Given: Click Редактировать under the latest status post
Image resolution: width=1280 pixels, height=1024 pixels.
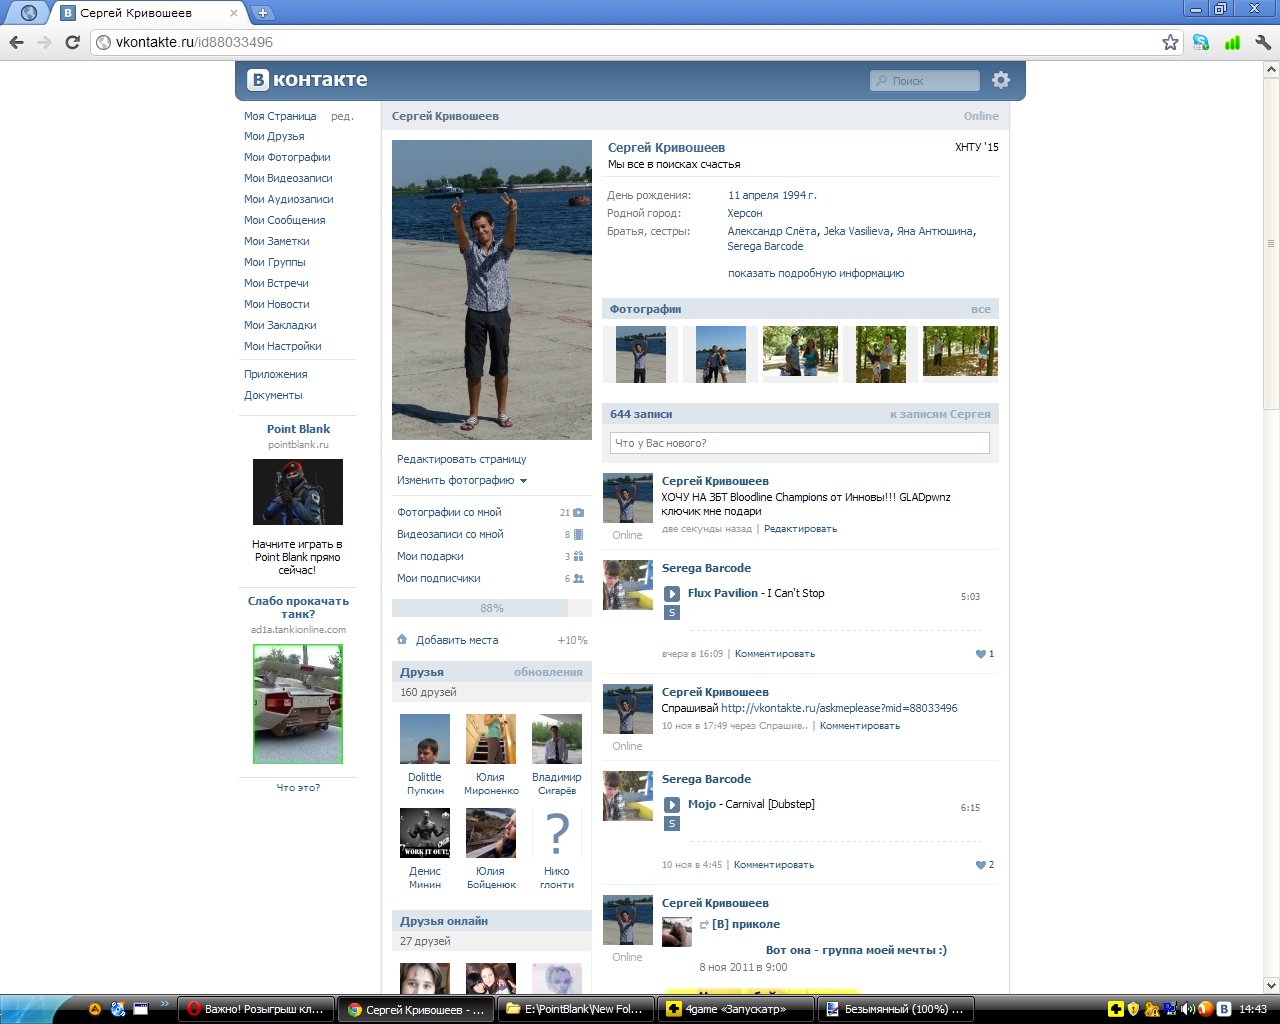Looking at the screenshot, I should tap(800, 529).
